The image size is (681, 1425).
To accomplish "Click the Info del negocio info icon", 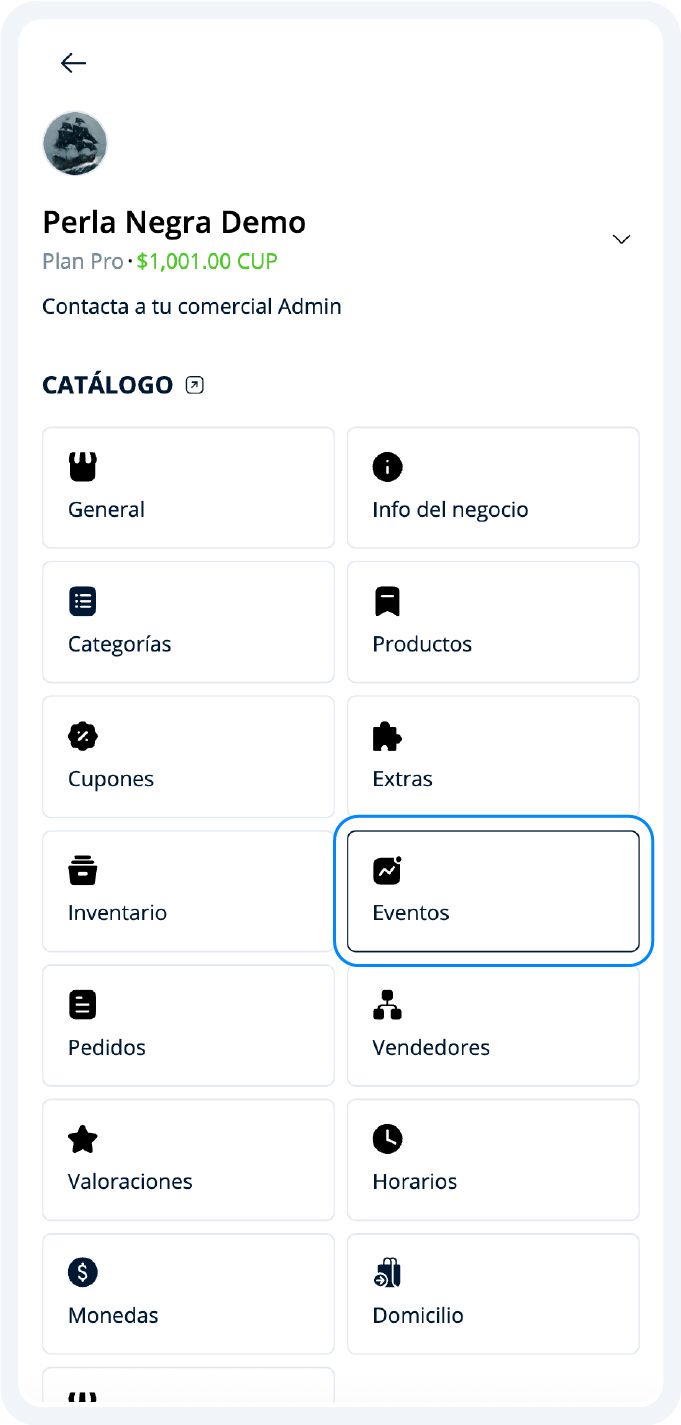I will tap(388, 466).
